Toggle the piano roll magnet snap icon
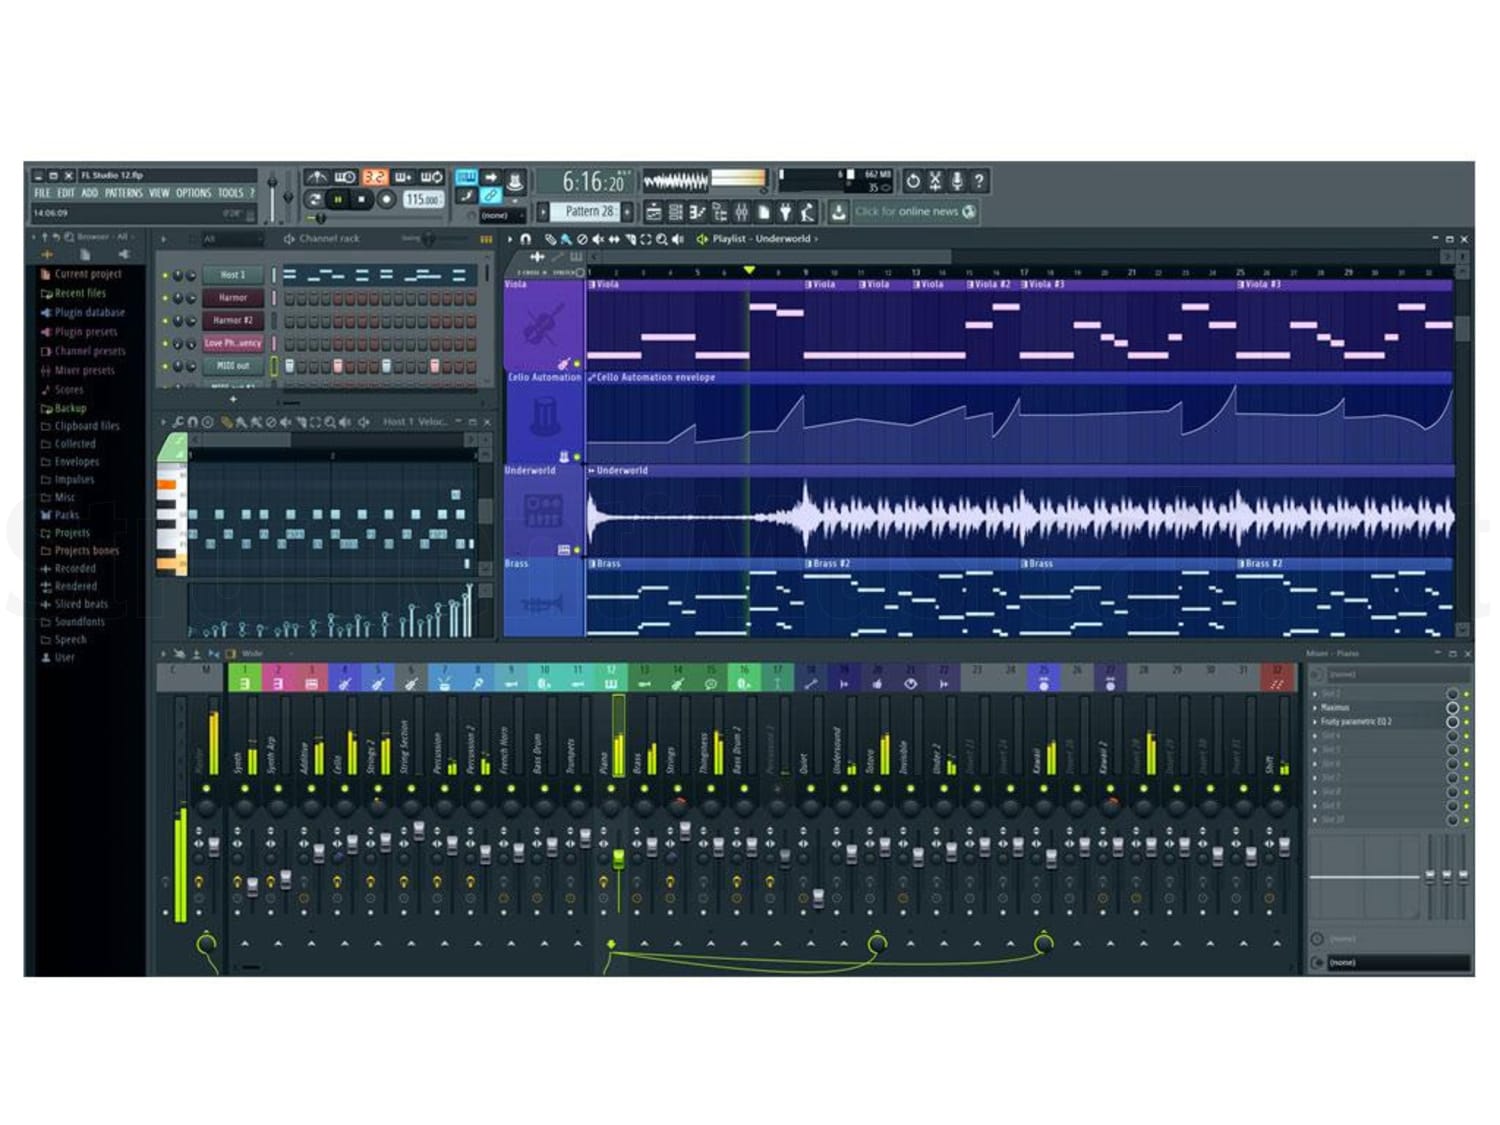1500x1125 pixels. (x=193, y=422)
